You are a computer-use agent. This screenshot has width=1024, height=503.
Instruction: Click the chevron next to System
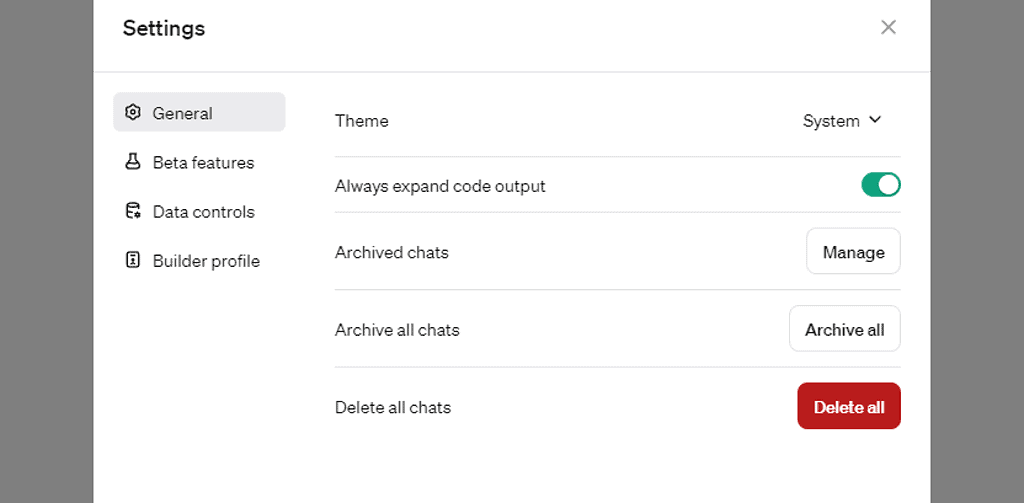pyautogui.click(x=875, y=120)
